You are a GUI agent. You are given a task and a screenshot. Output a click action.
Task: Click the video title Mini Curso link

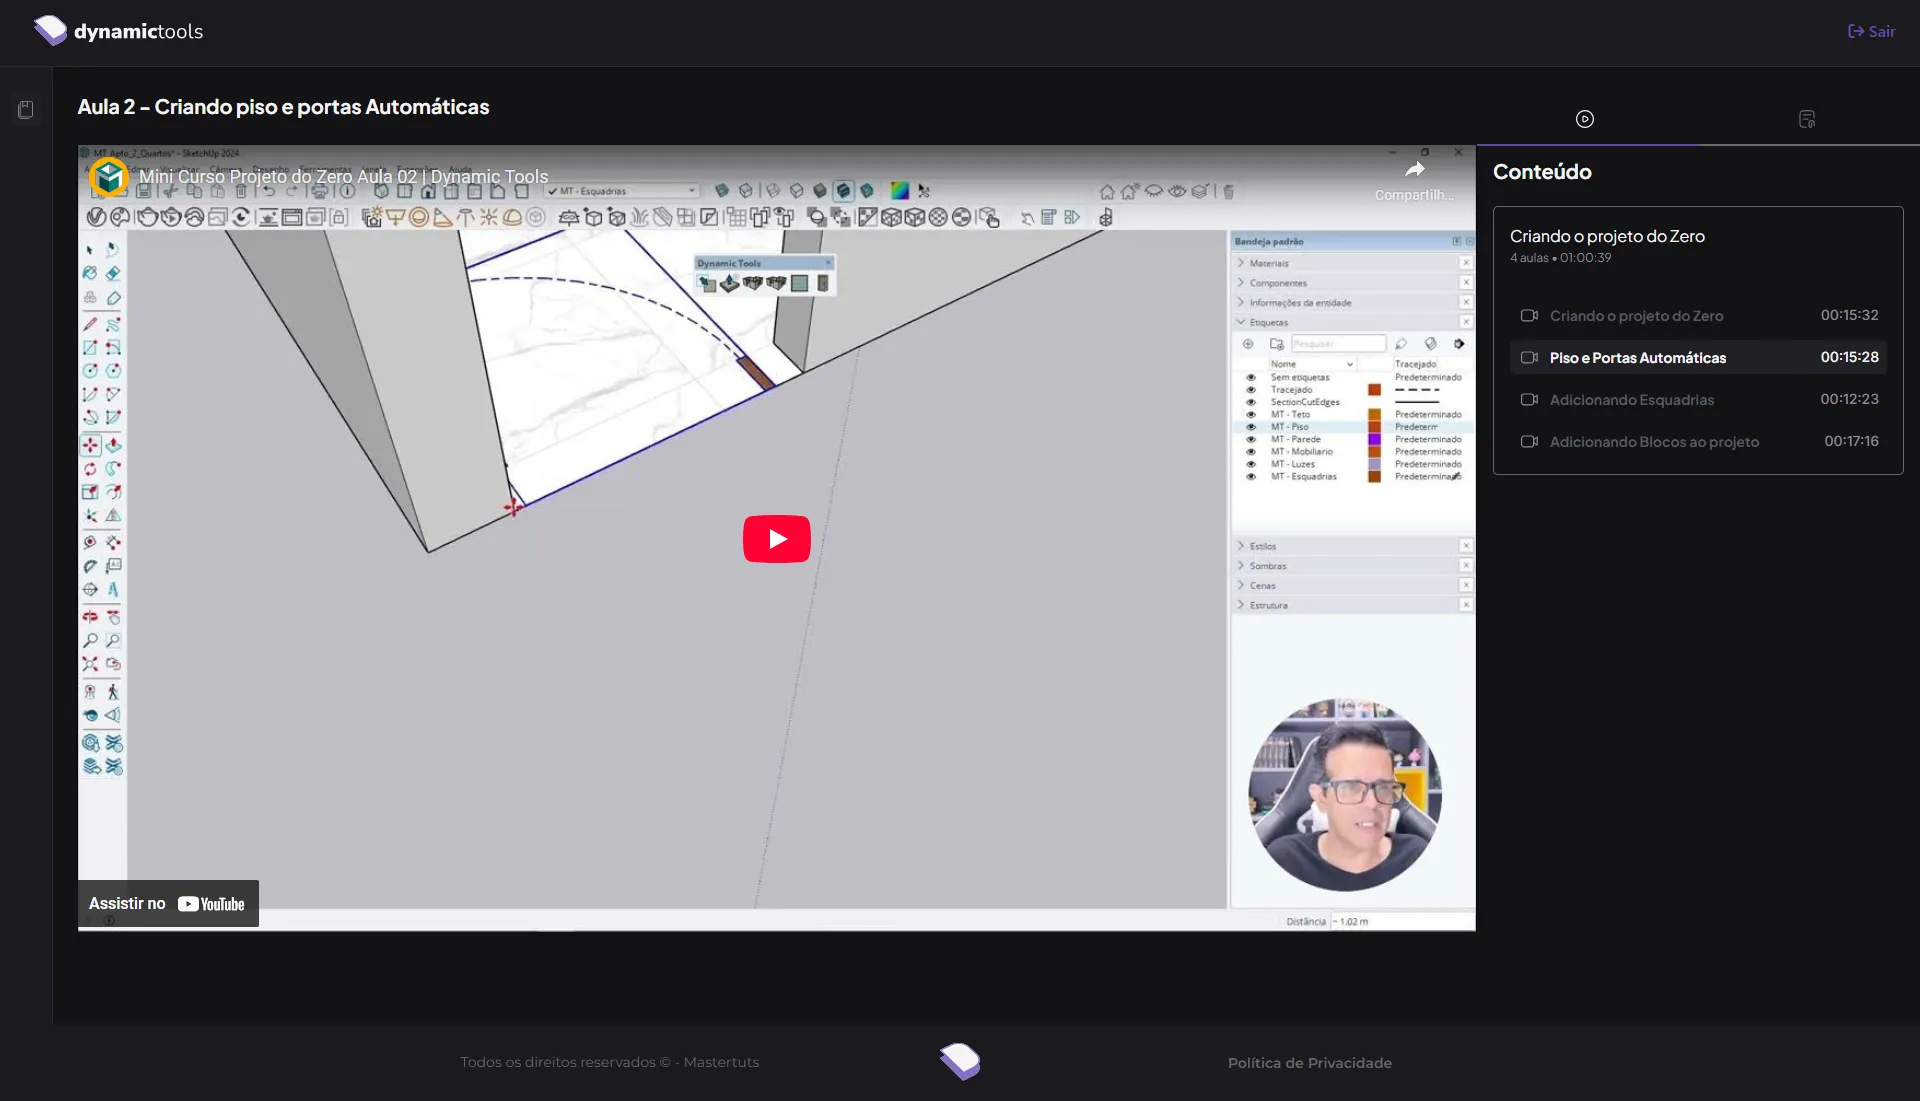click(343, 177)
